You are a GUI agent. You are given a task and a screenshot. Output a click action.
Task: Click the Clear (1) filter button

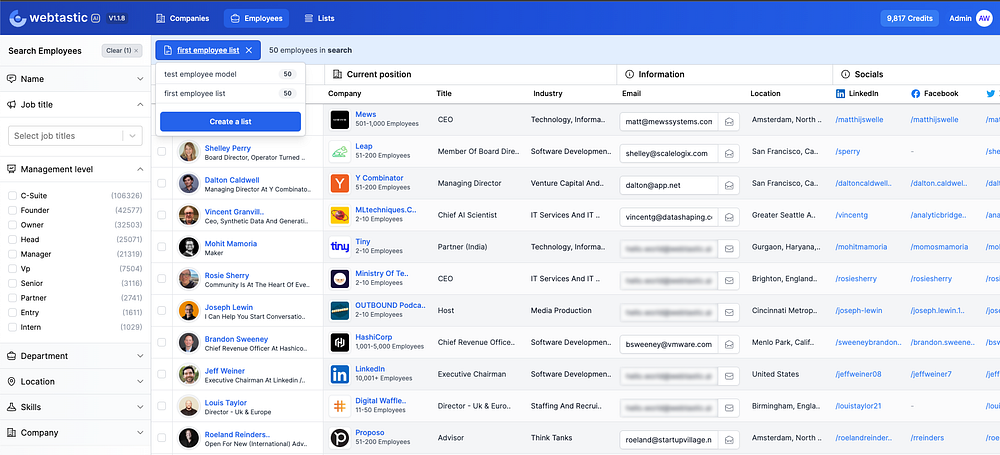click(122, 50)
